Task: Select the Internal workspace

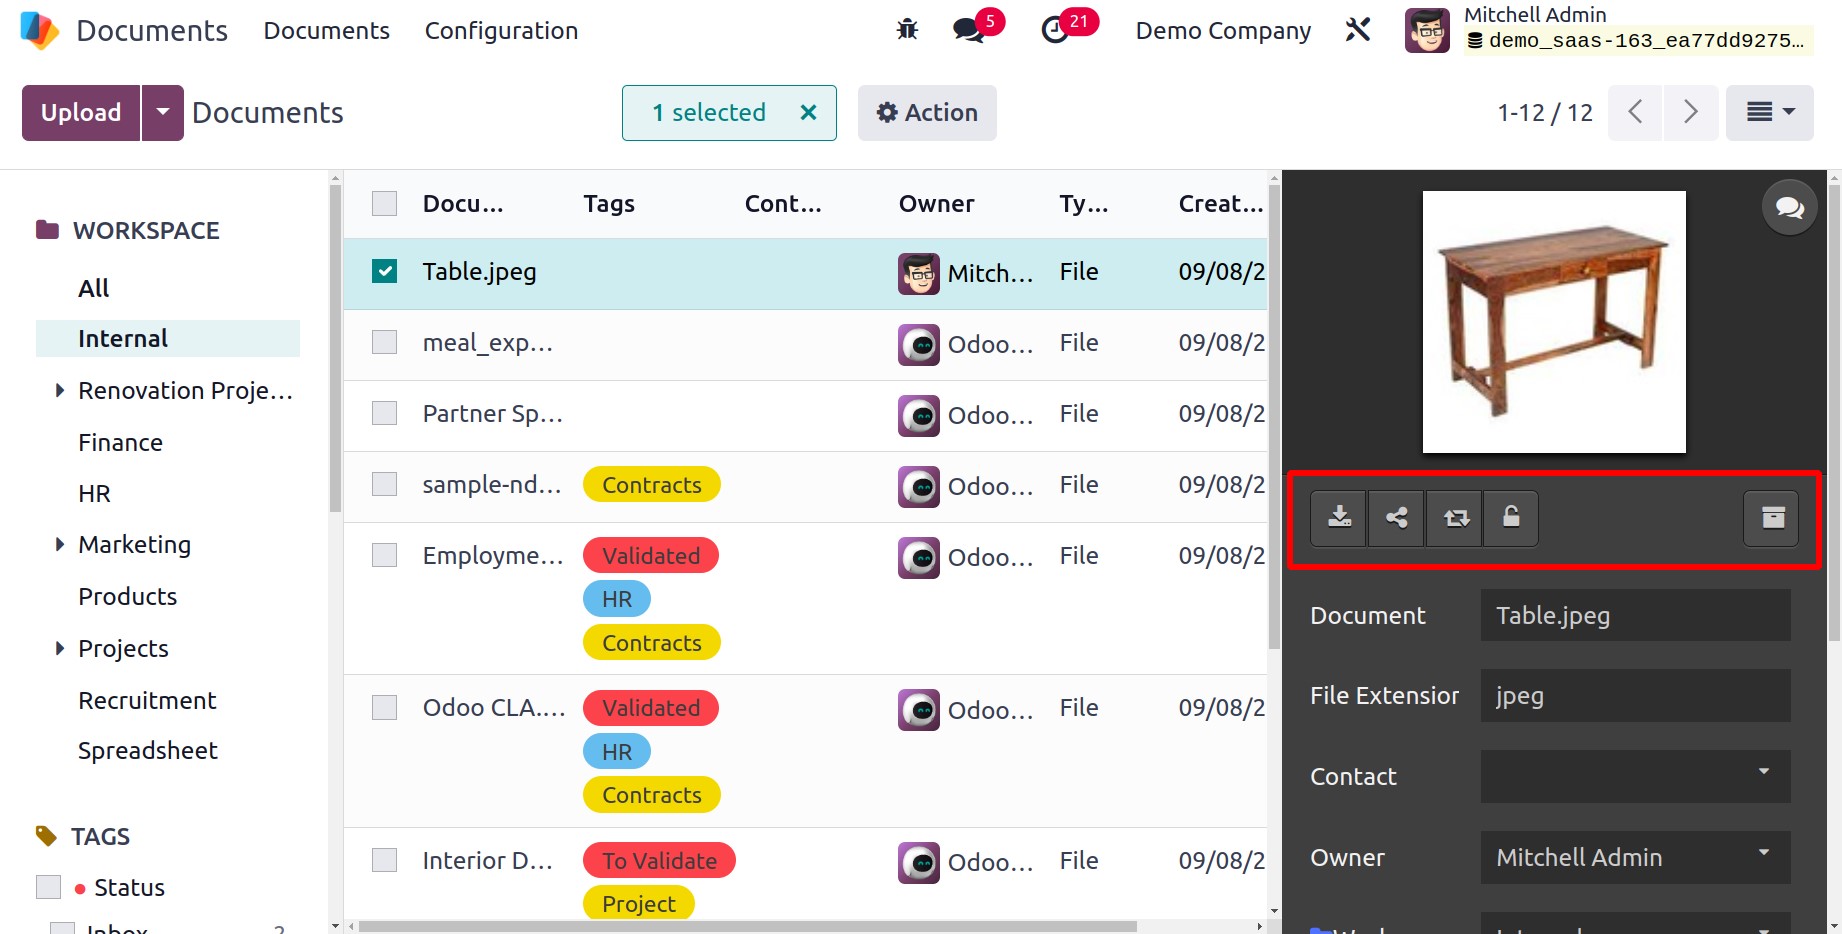Action: (x=168, y=338)
